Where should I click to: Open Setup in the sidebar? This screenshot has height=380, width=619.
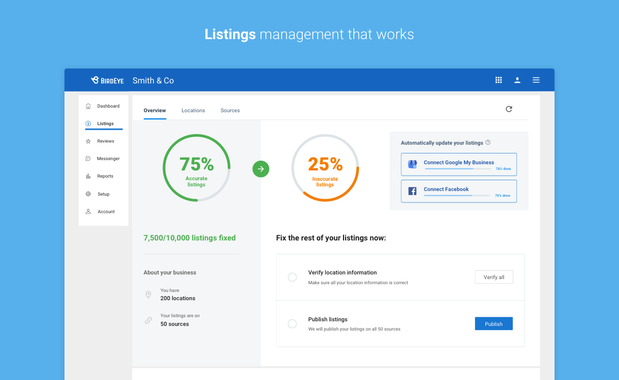(x=103, y=194)
